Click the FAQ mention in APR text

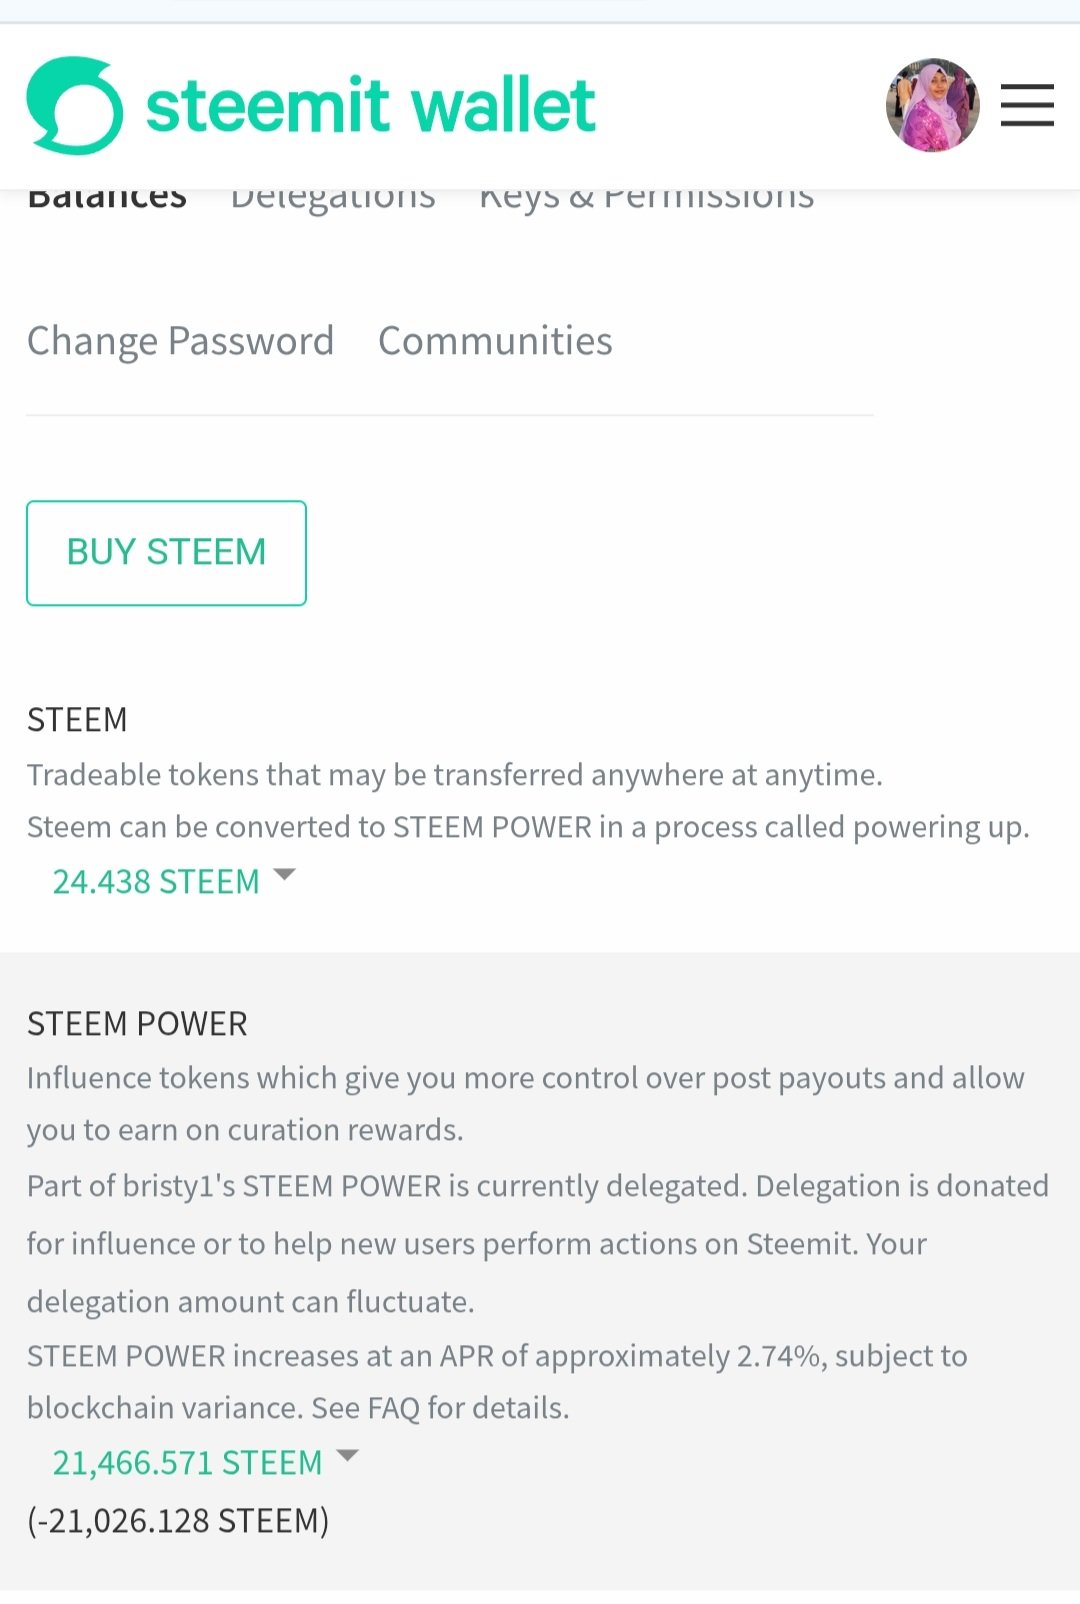(x=393, y=1408)
